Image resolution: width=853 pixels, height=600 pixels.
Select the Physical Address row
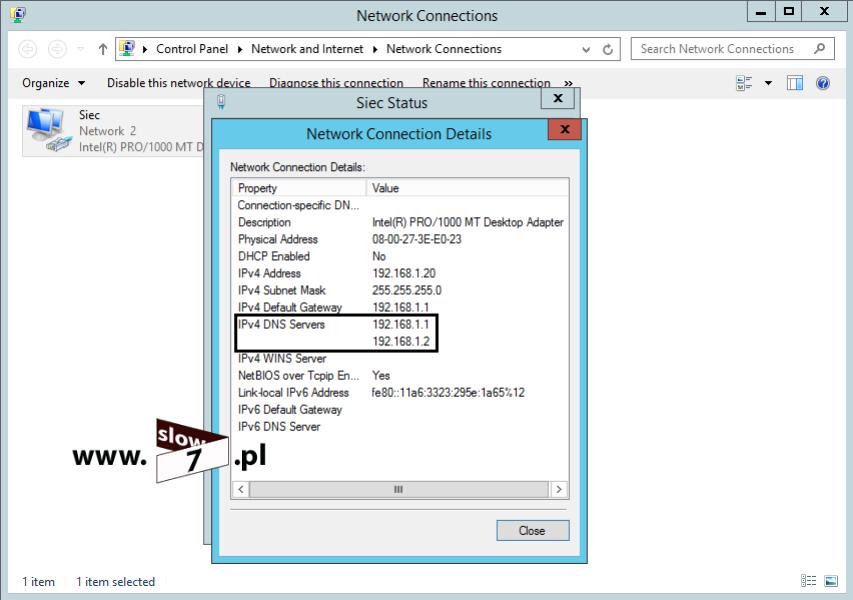pos(400,239)
